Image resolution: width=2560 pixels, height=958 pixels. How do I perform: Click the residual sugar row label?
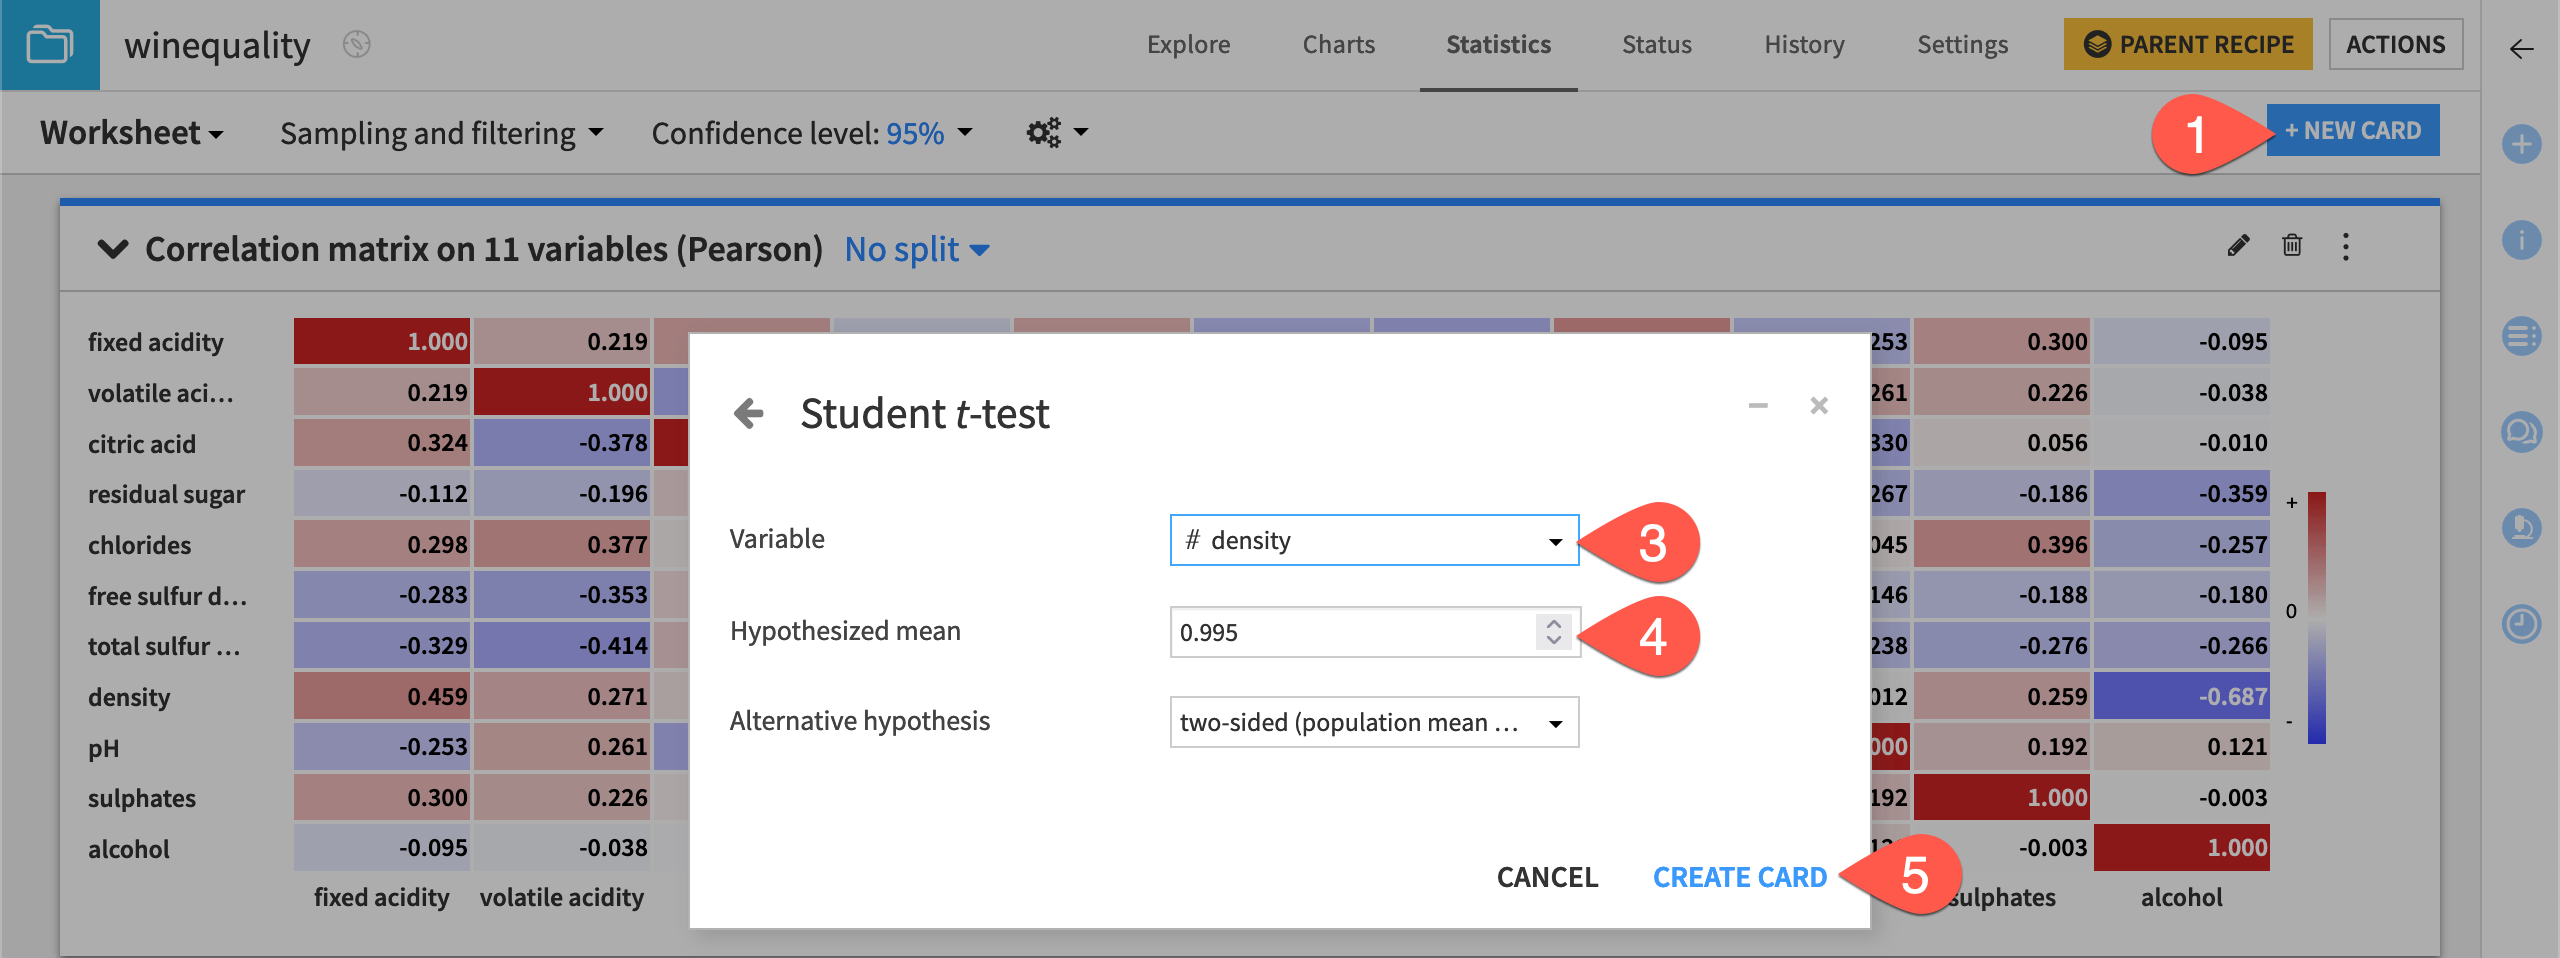(x=166, y=494)
